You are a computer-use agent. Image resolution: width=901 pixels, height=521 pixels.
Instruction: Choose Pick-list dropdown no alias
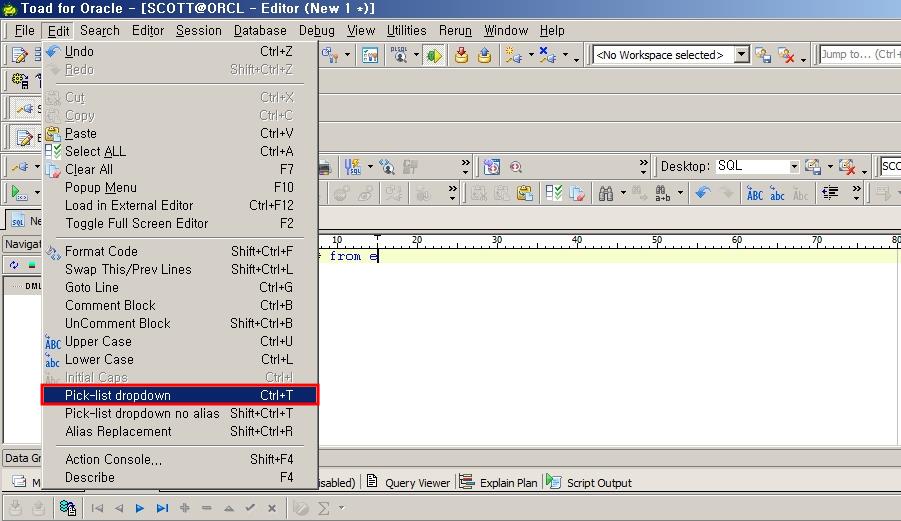coord(180,414)
